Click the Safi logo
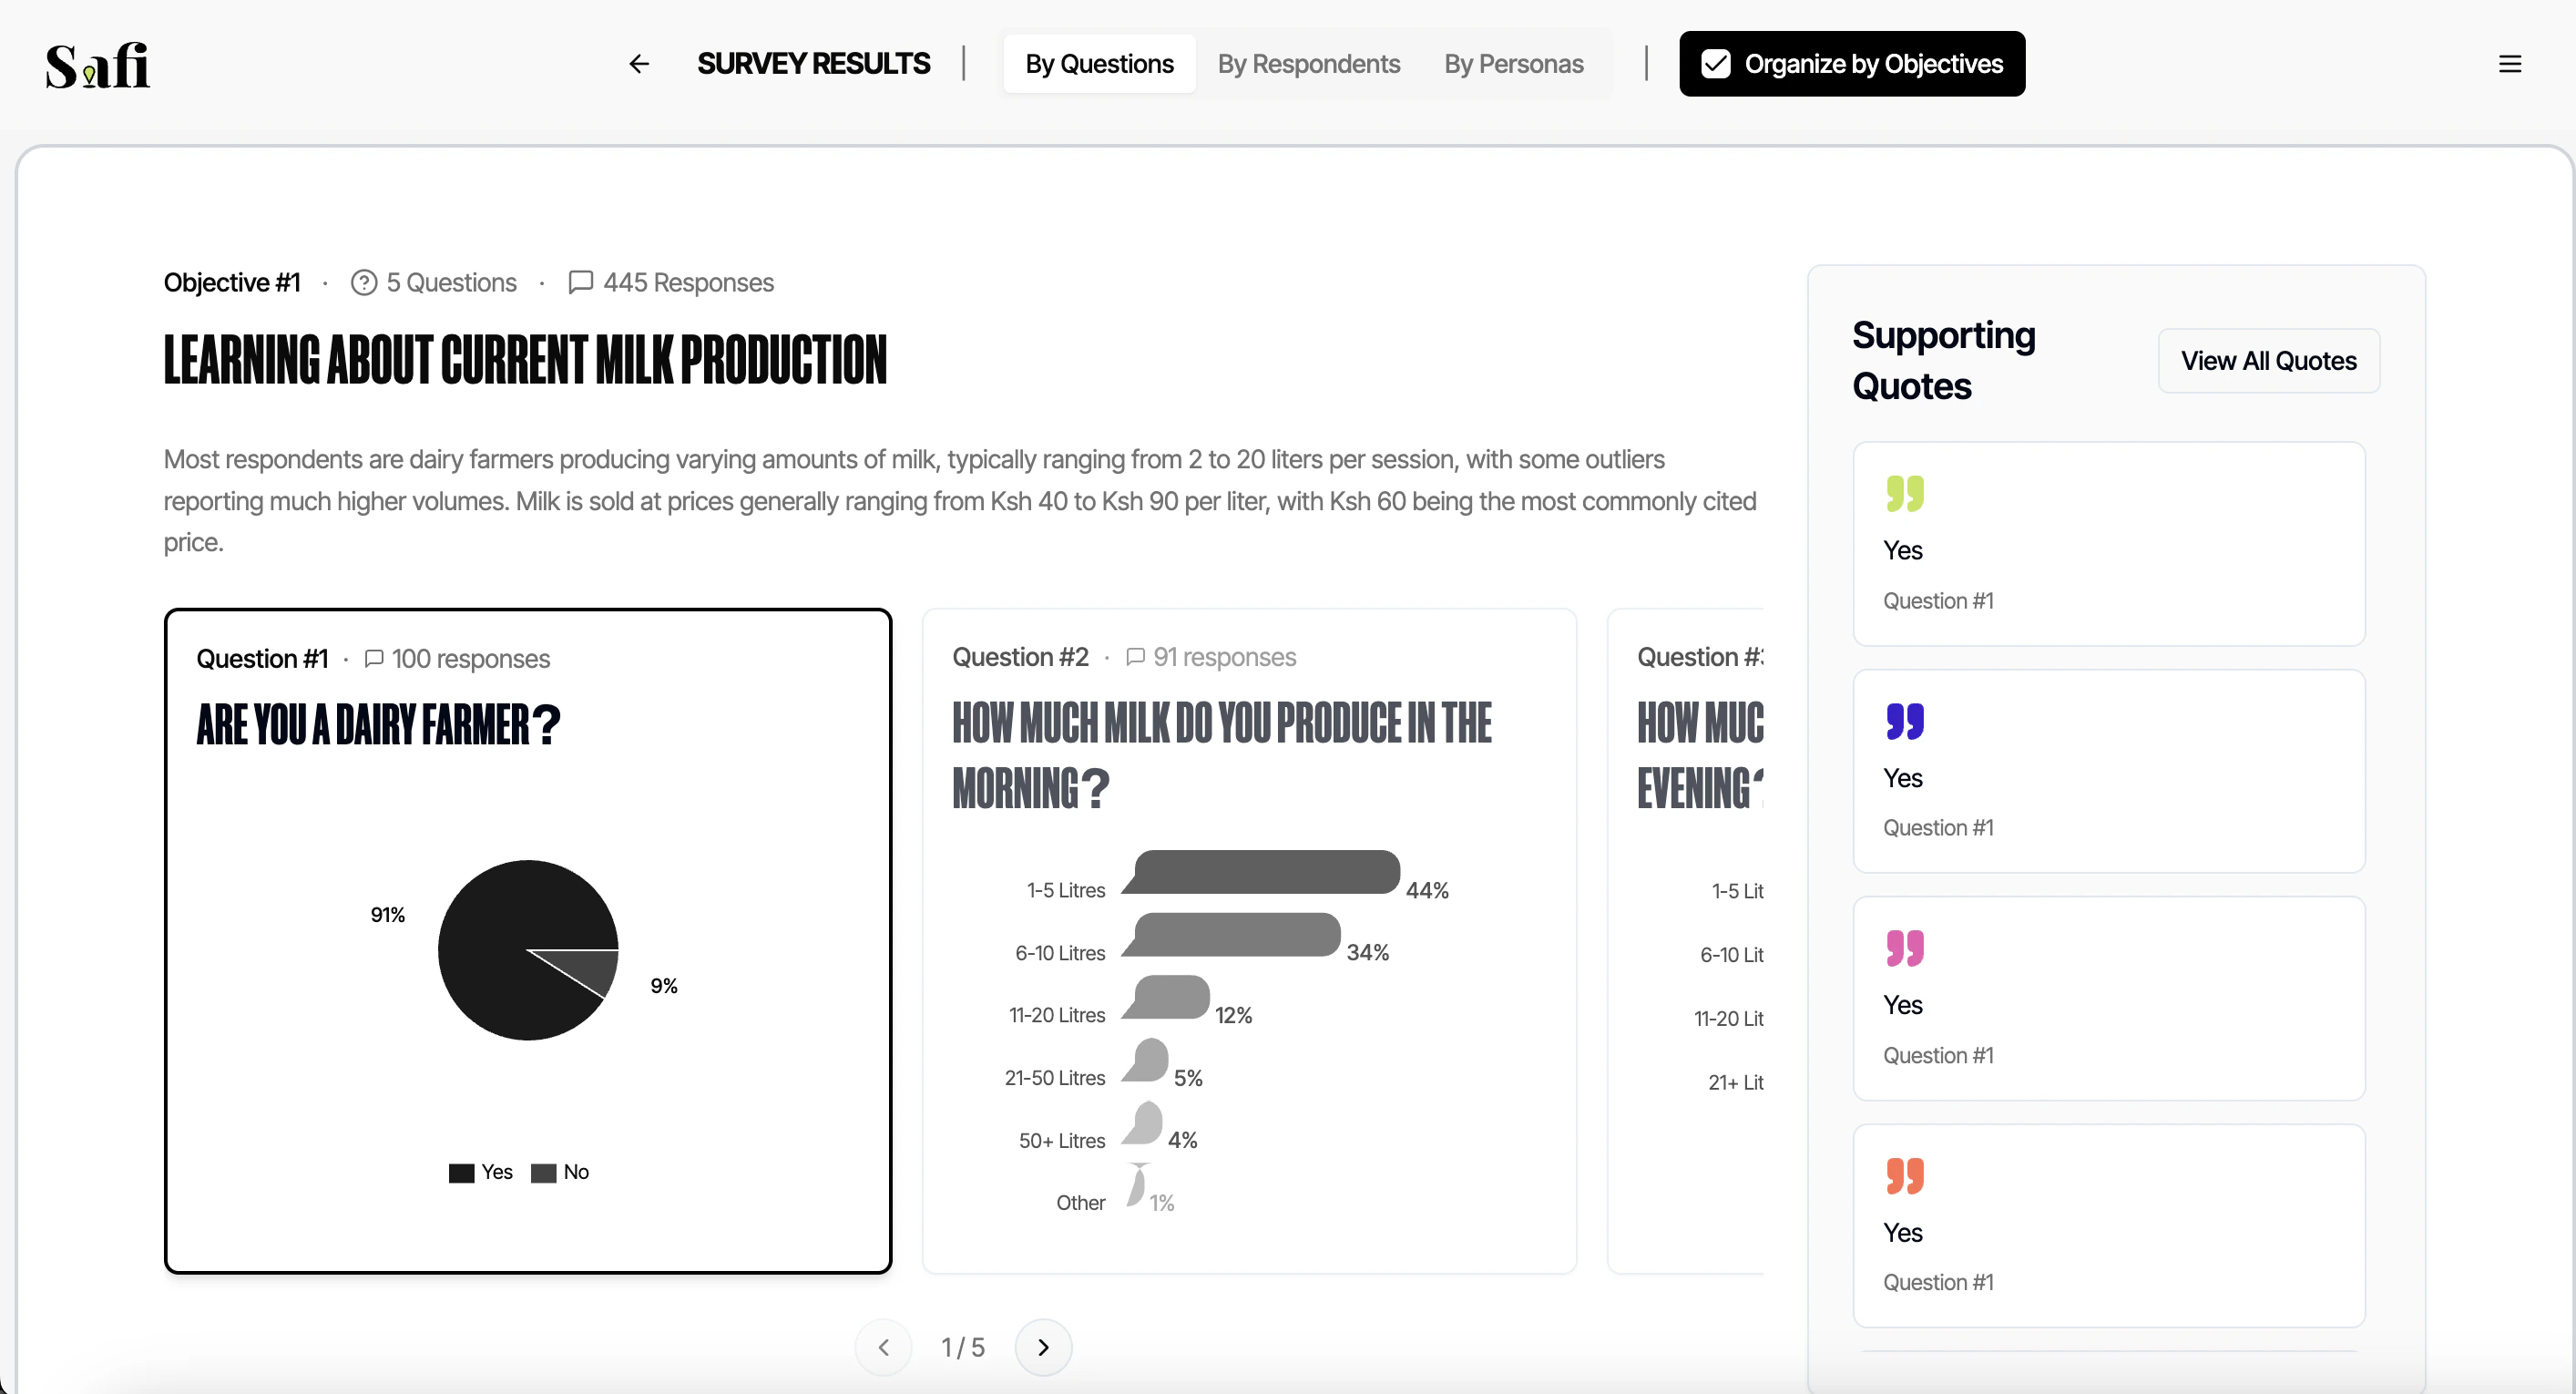The height and width of the screenshot is (1394, 2576). [97, 64]
